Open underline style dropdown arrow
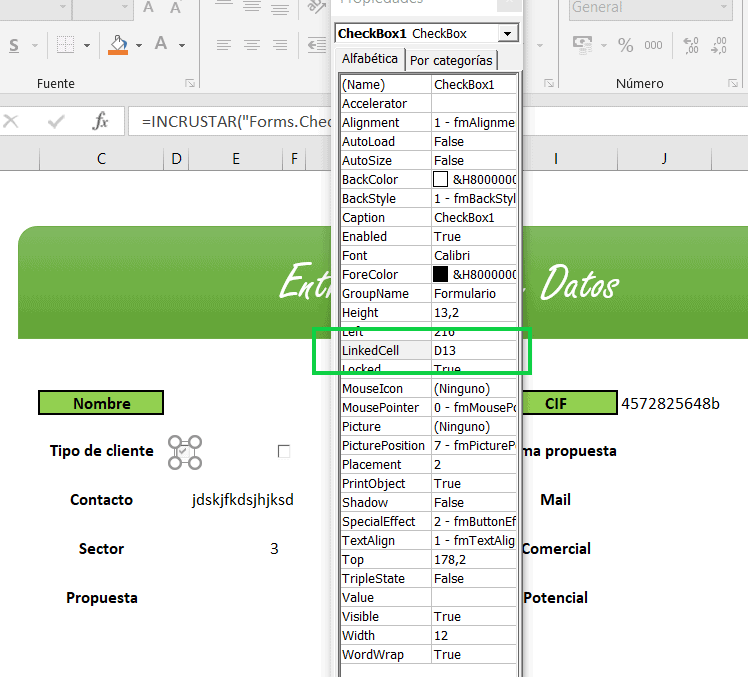This screenshot has height=677, width=748. pos(35,46)
